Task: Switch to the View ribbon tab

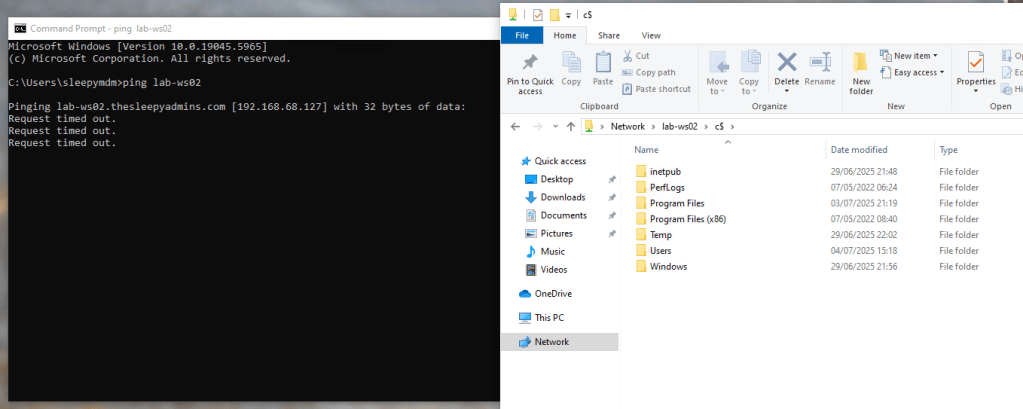Action: 651,35
